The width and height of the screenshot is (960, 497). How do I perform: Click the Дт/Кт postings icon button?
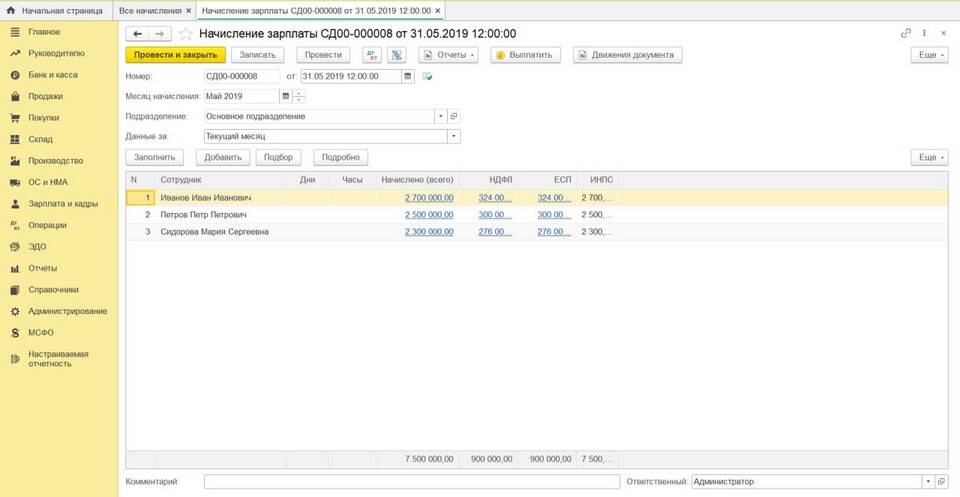[372, 55]
